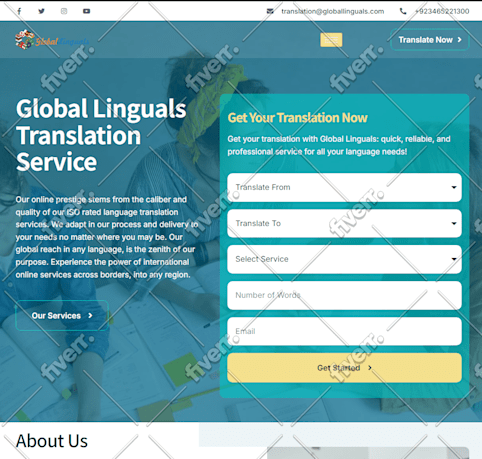This screenshot has height=459, width=482.
Task: Open the Twitter social icon
Action: 41,11
